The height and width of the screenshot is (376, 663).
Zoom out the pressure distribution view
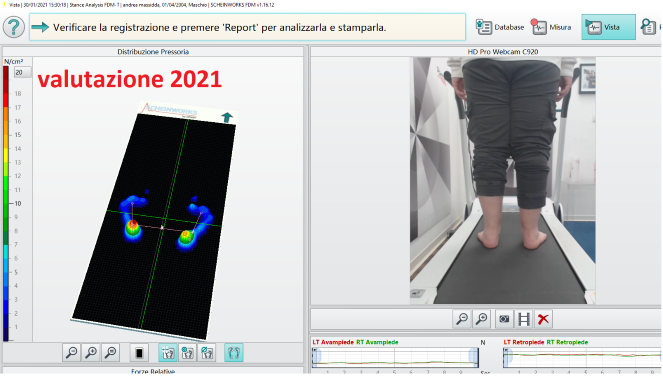tap(72, 352)
